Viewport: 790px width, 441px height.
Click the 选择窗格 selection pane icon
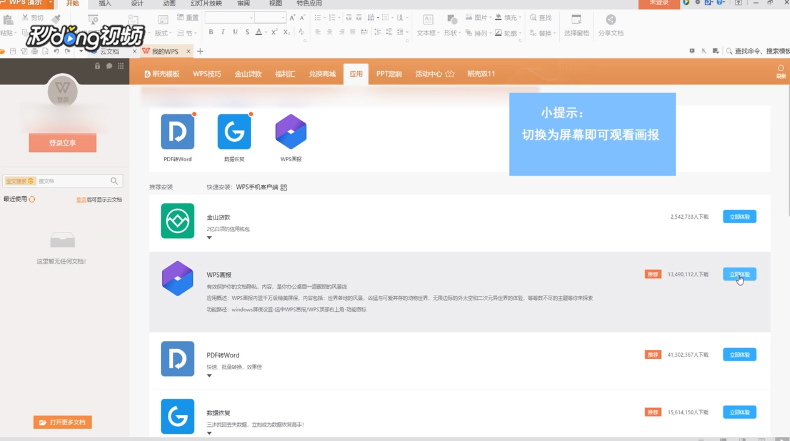576,20
